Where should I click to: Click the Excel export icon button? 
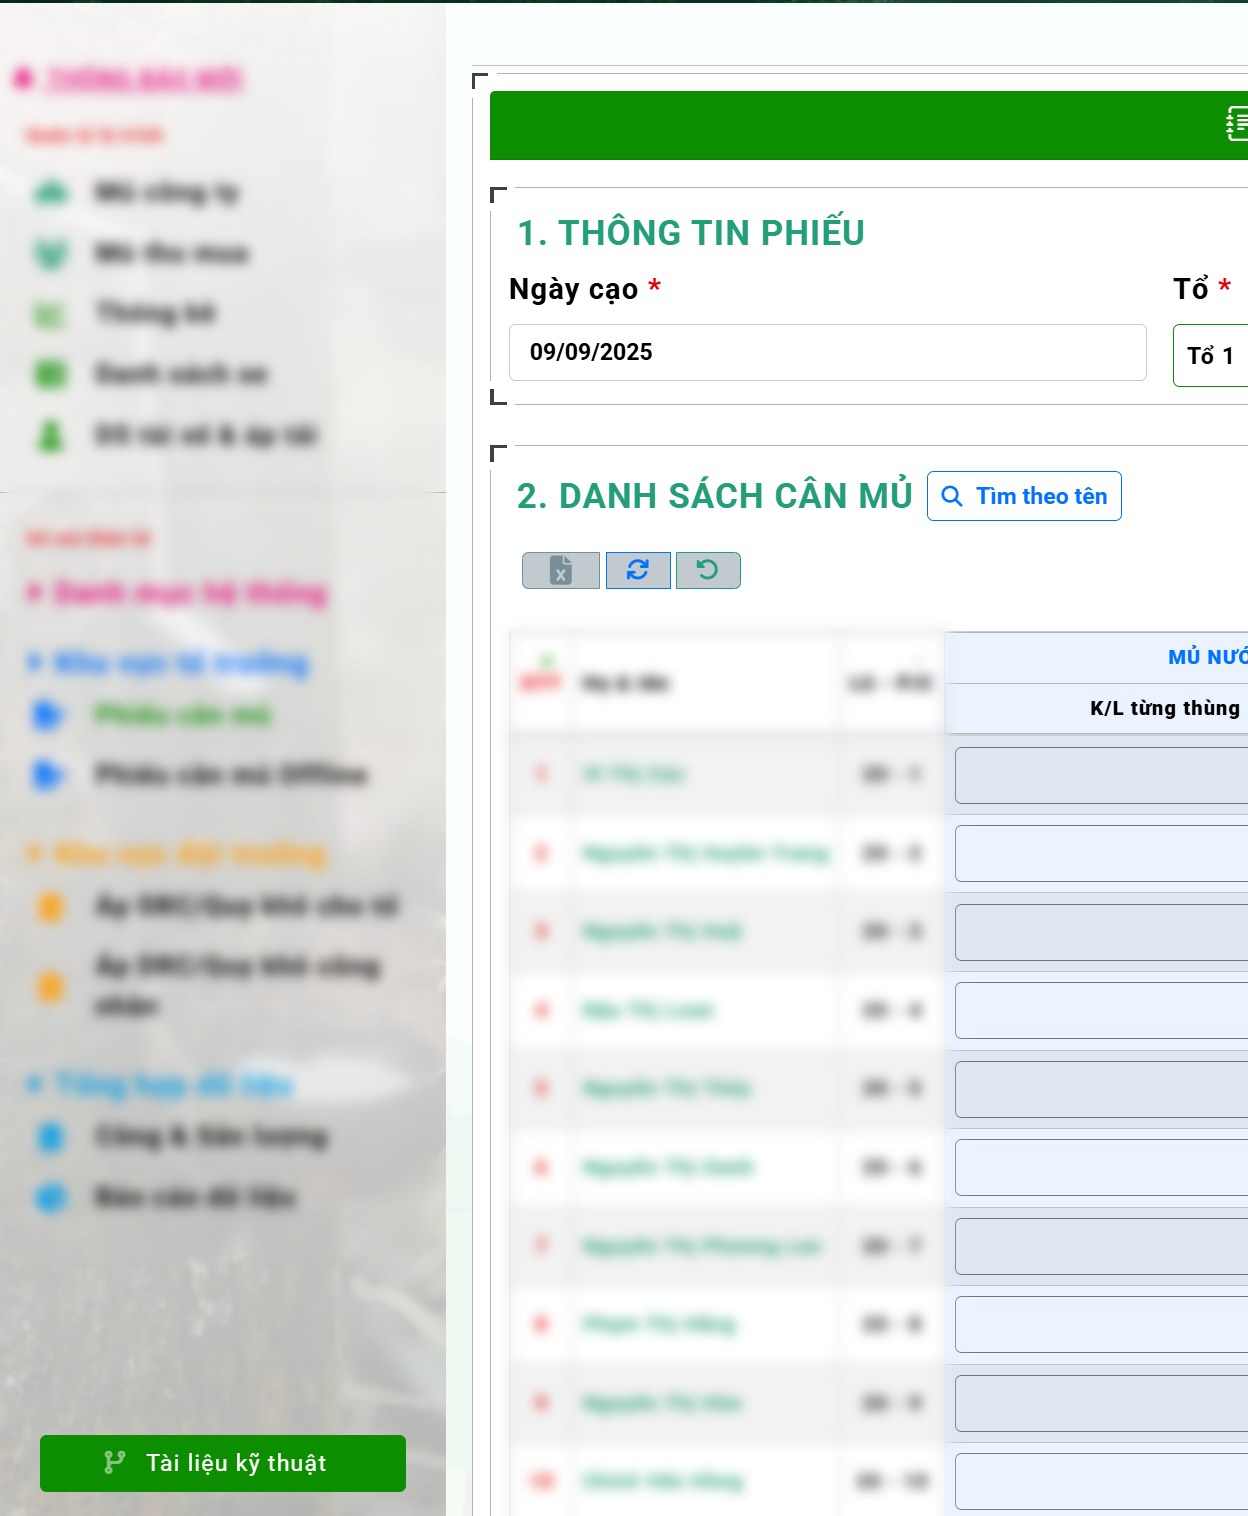coord(561,570)
